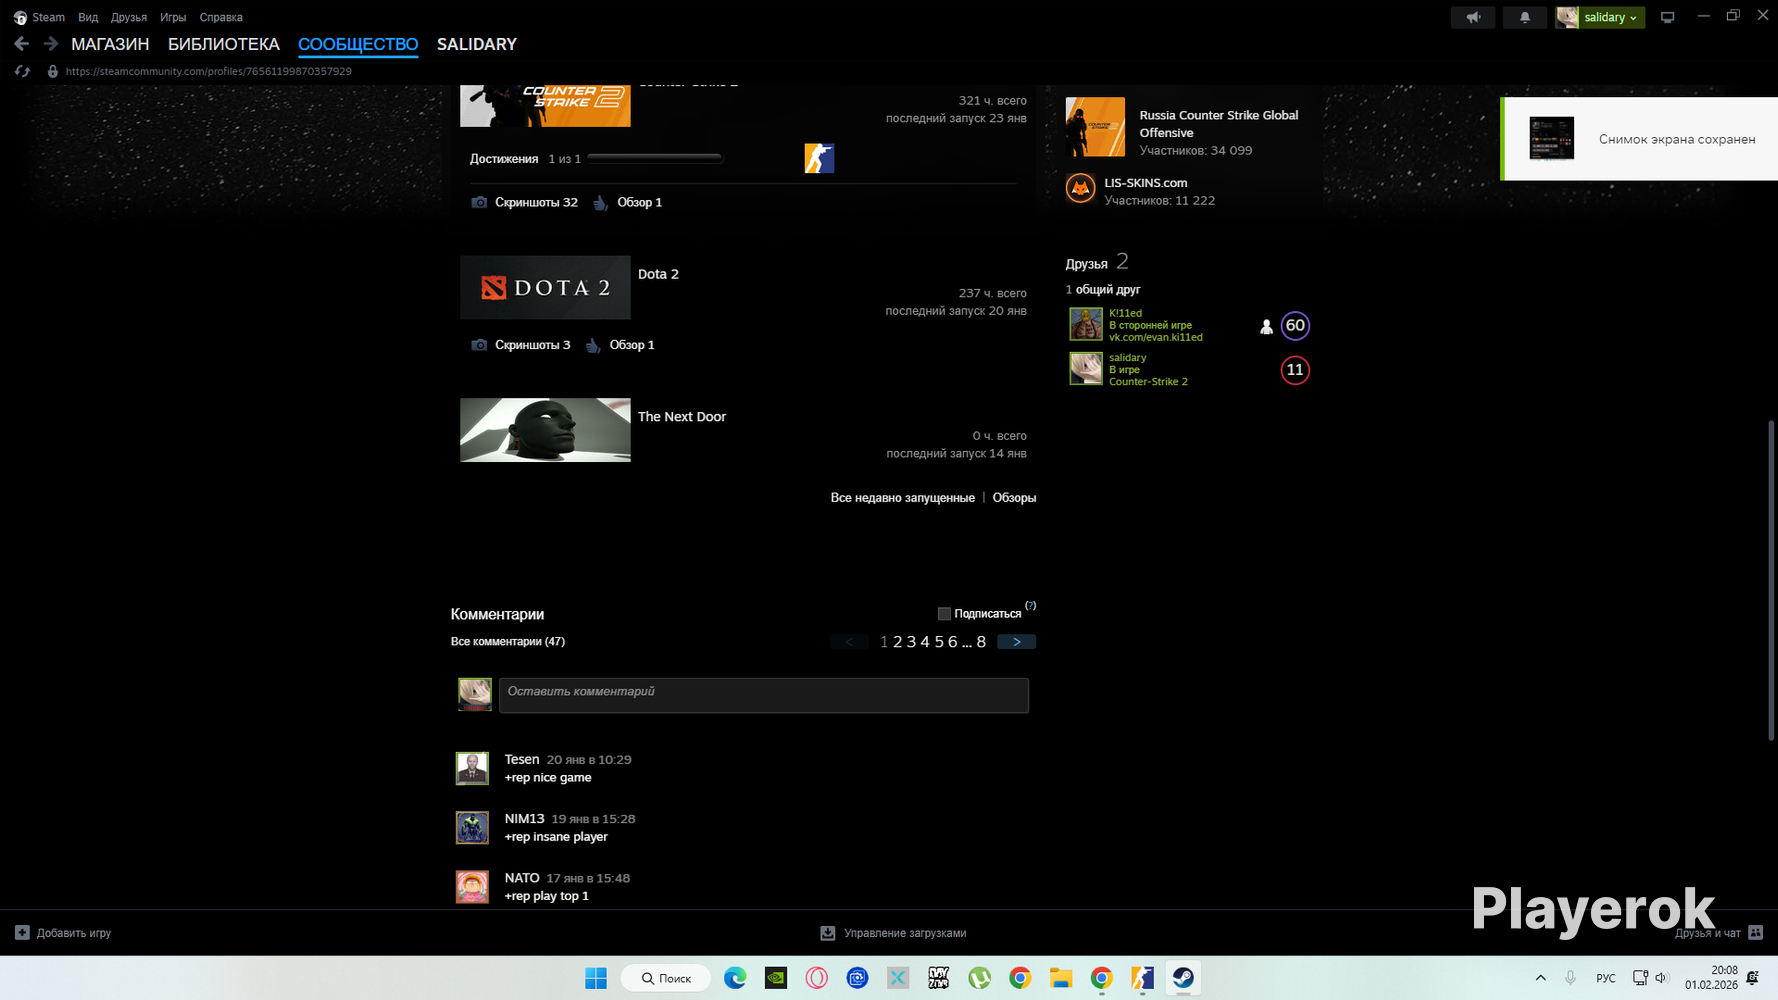Click the Steam logo in the menu bar
Screen dimensions: 1778x1000
coord(20,17)
